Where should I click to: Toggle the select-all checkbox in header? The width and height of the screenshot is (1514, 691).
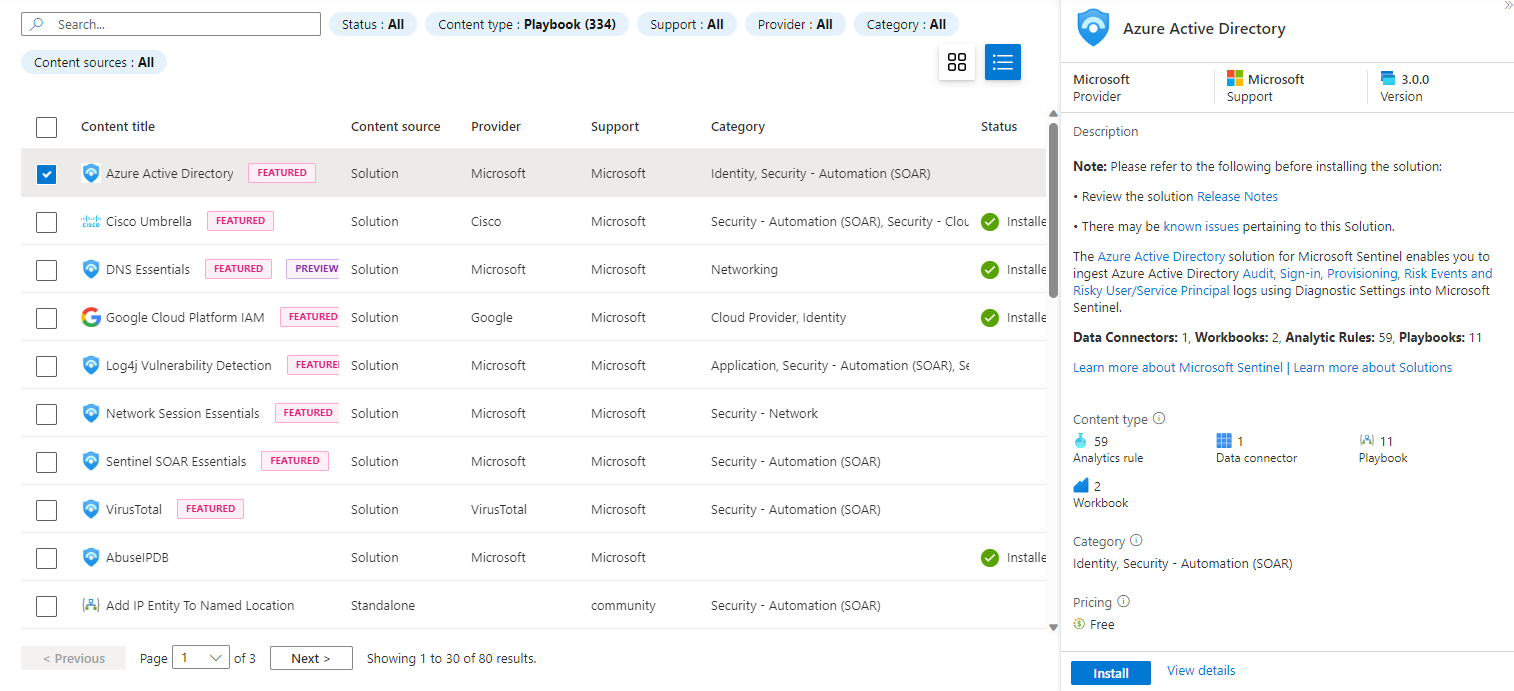47,127
